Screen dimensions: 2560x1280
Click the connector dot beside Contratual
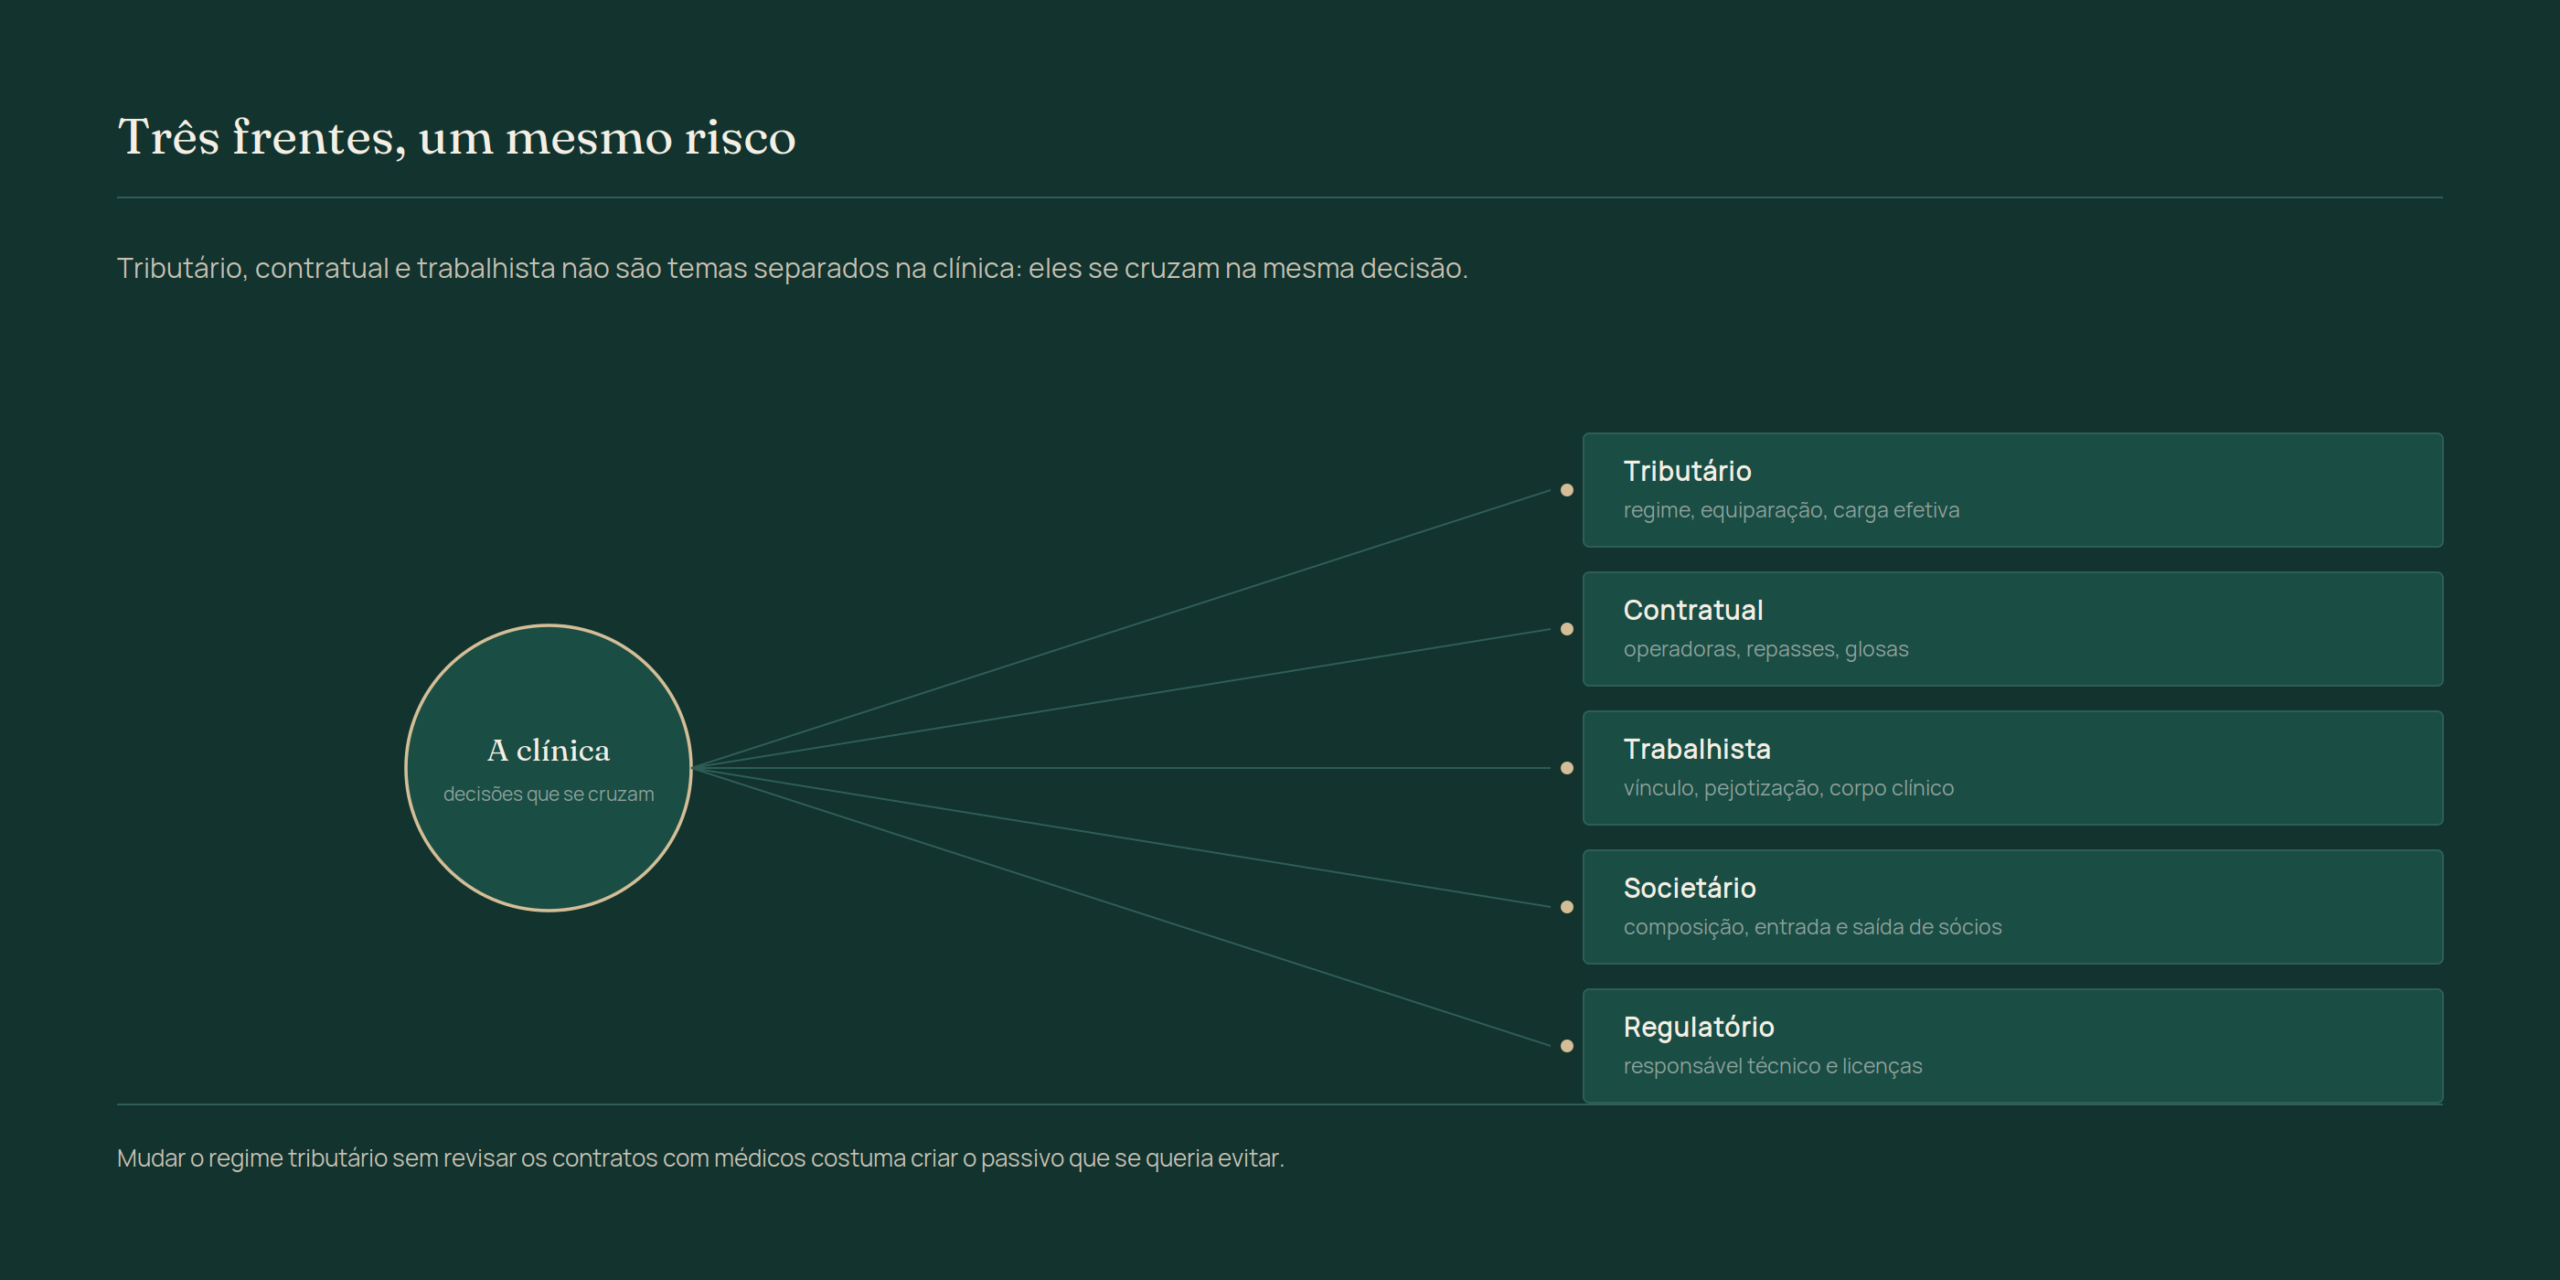(x=1567, y=629)
